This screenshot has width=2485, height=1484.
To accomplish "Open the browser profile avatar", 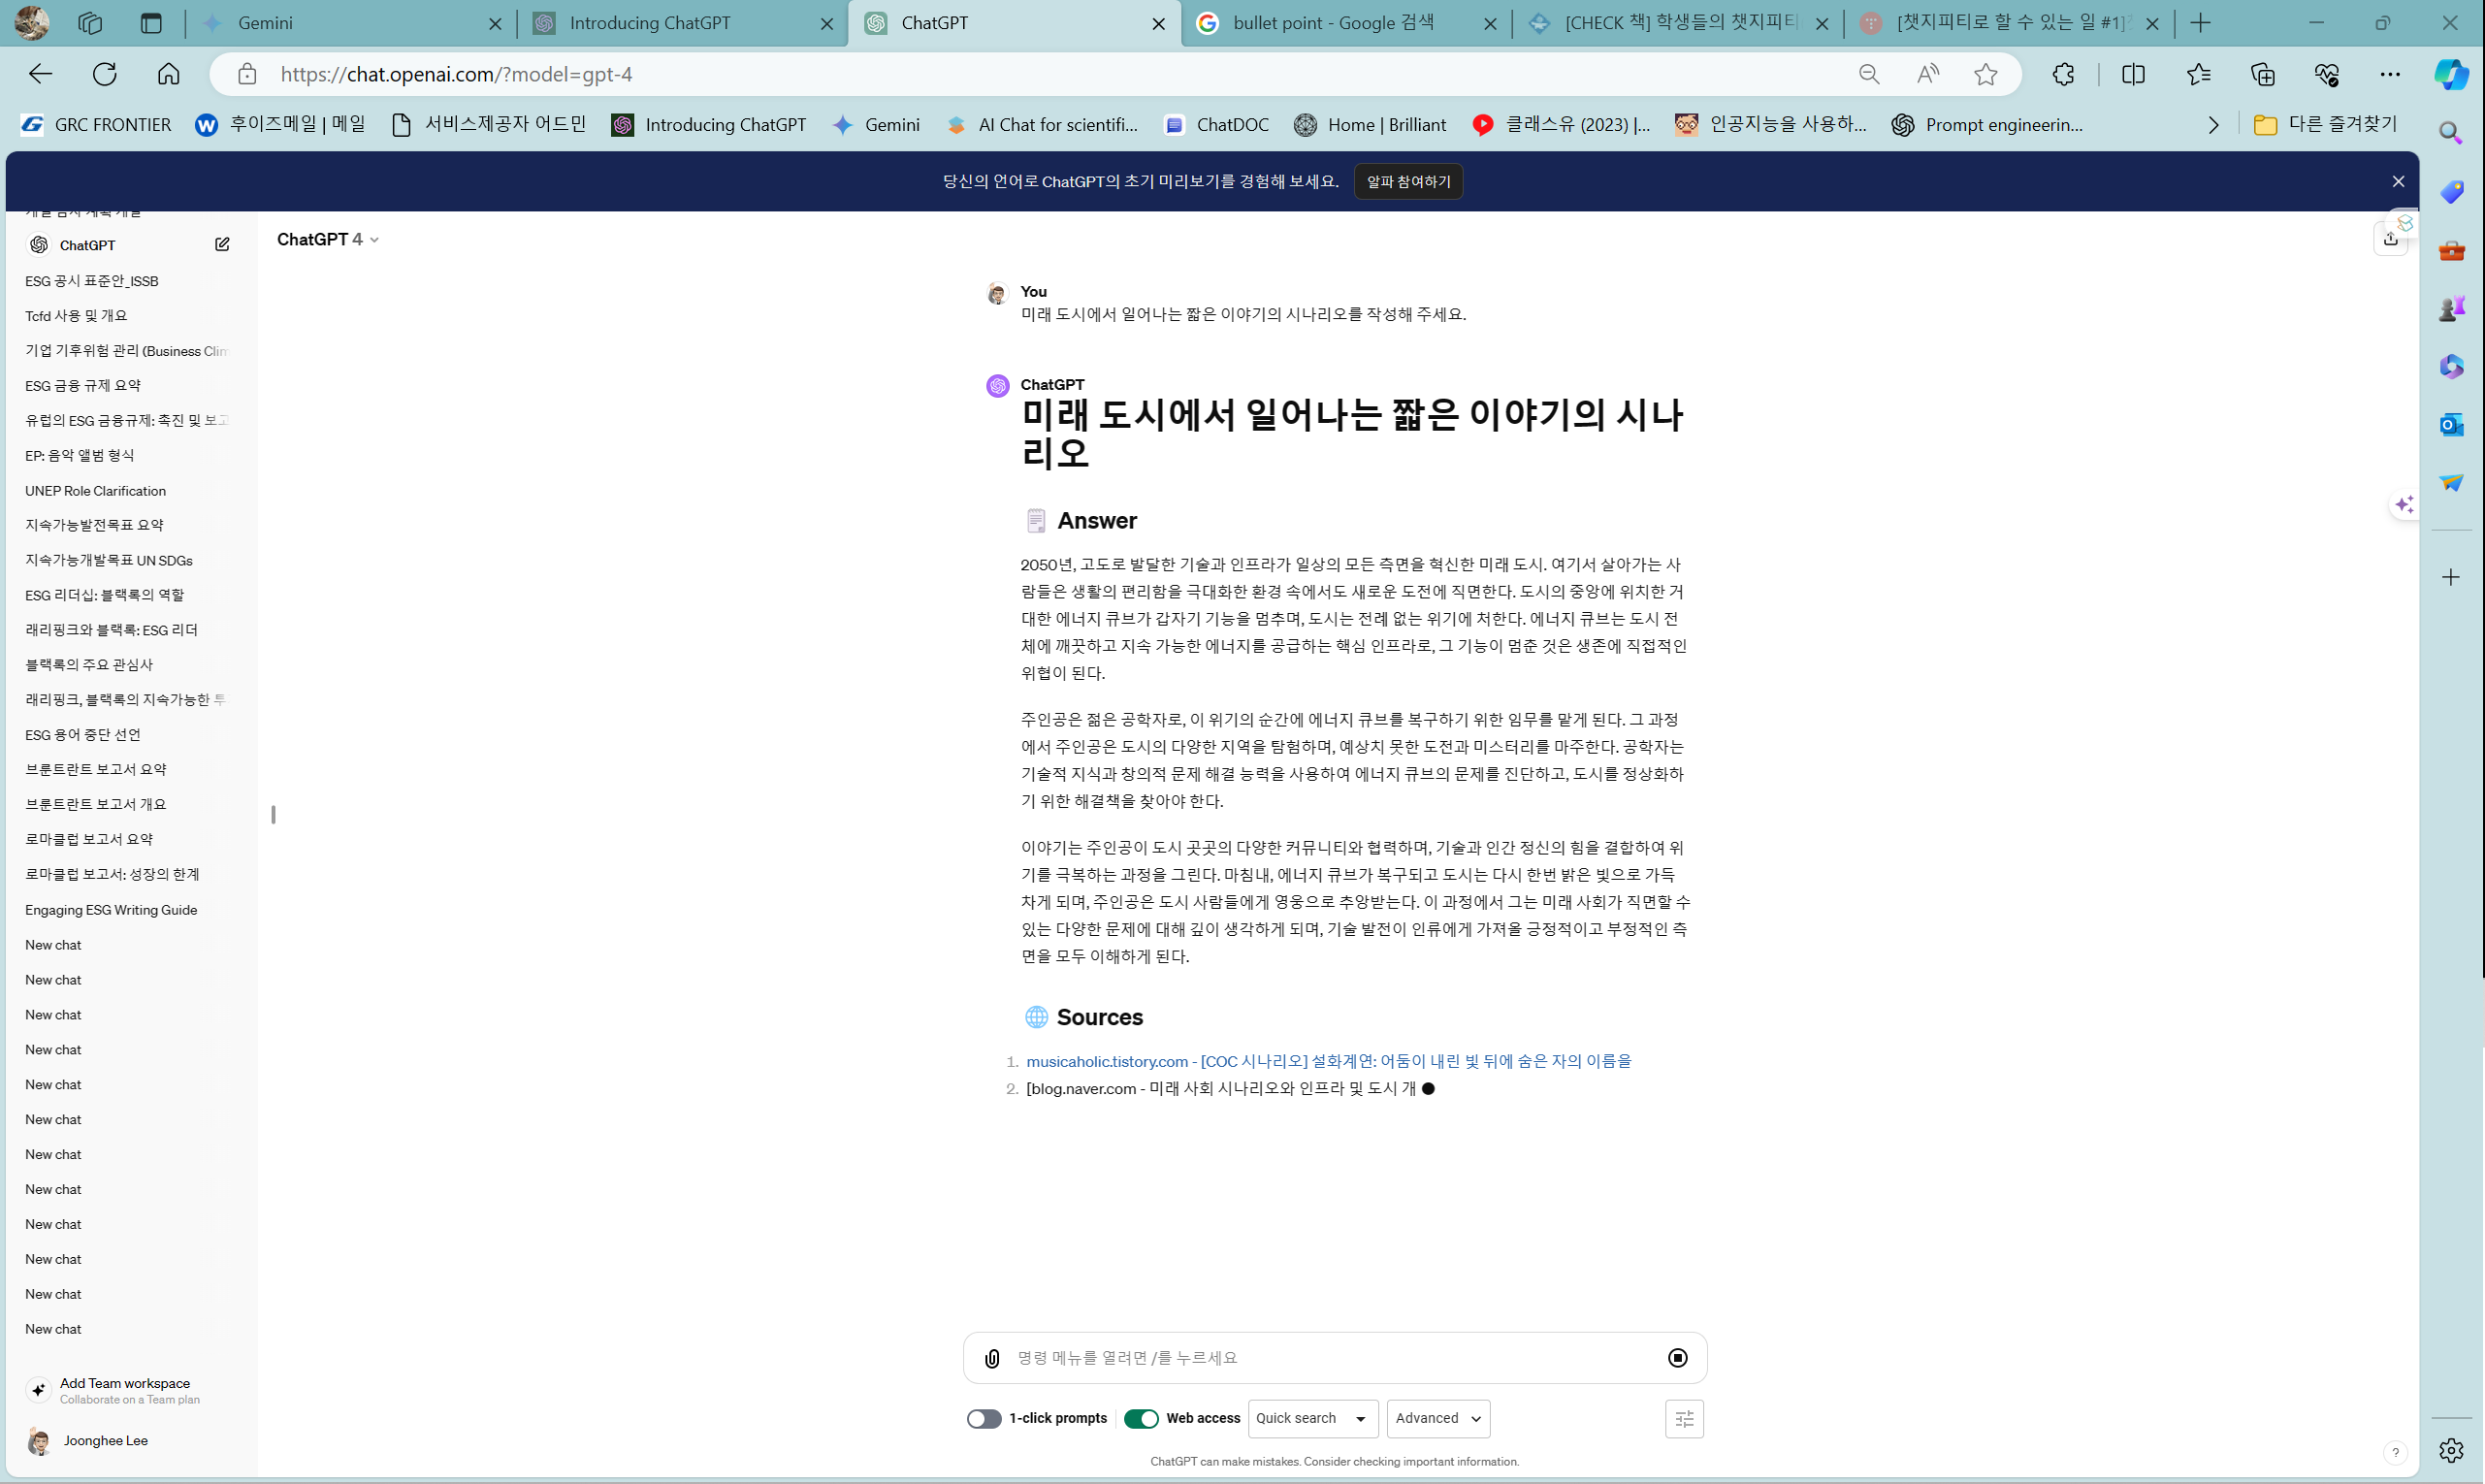I will point(32,23).
